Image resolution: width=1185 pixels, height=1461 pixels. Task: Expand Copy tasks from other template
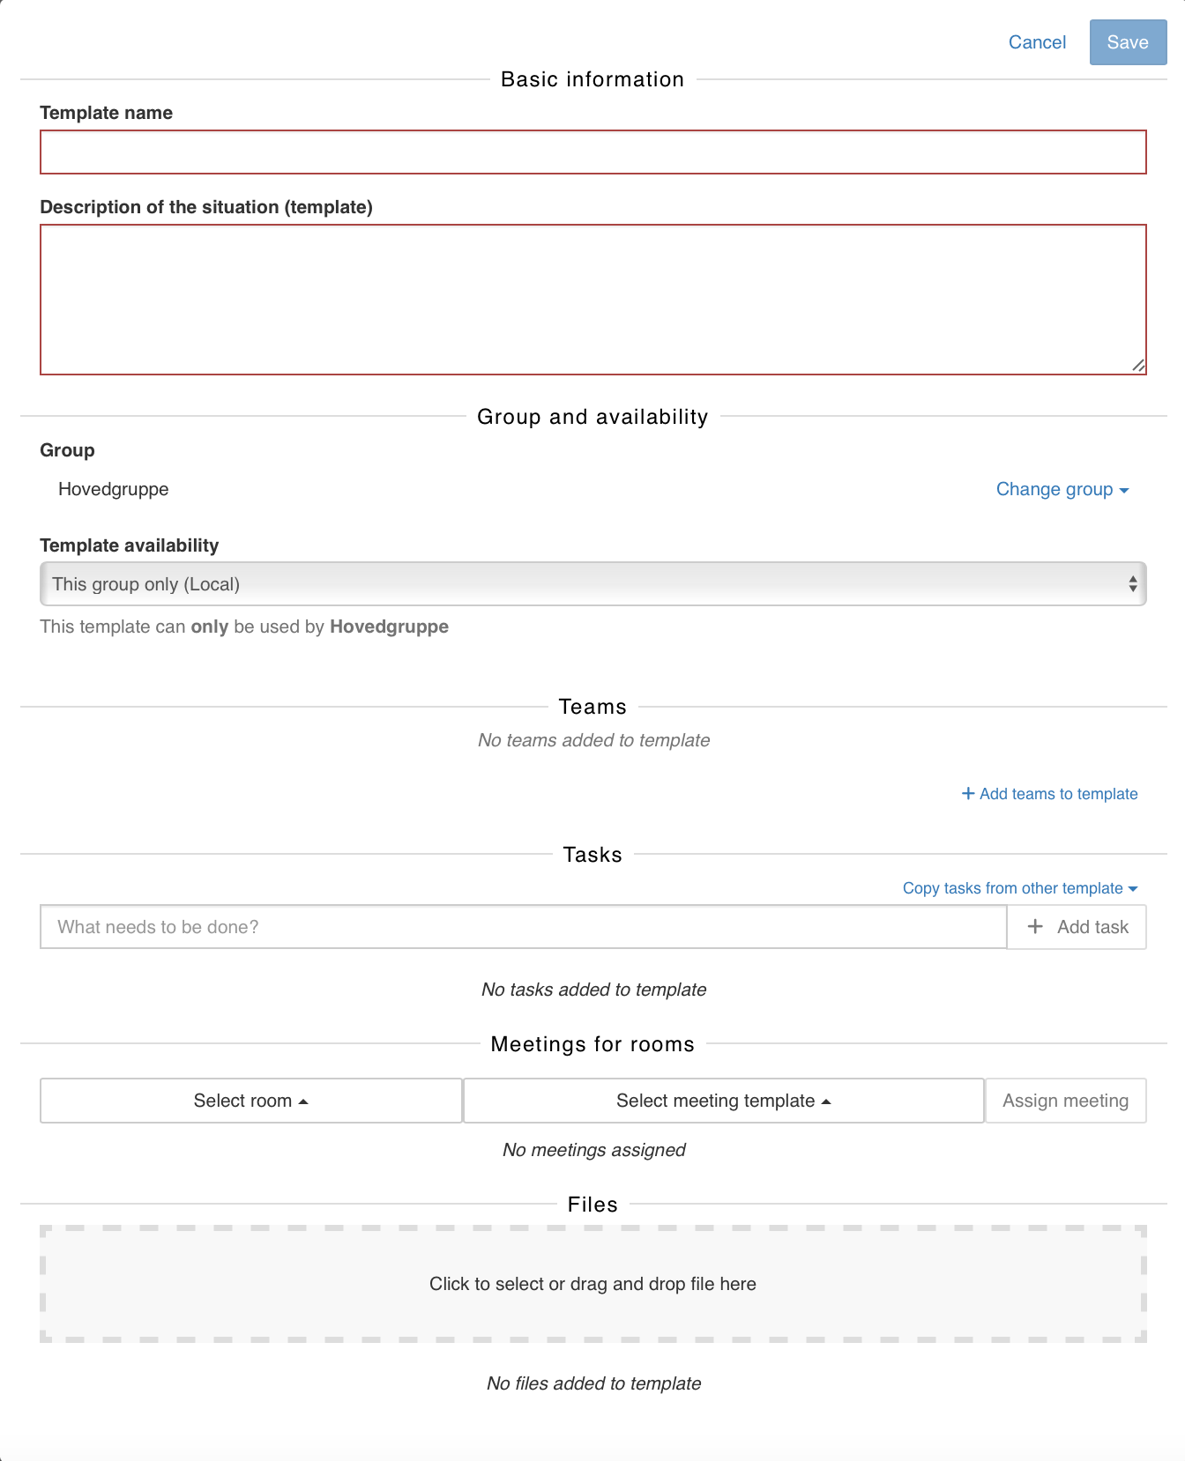1013,888
